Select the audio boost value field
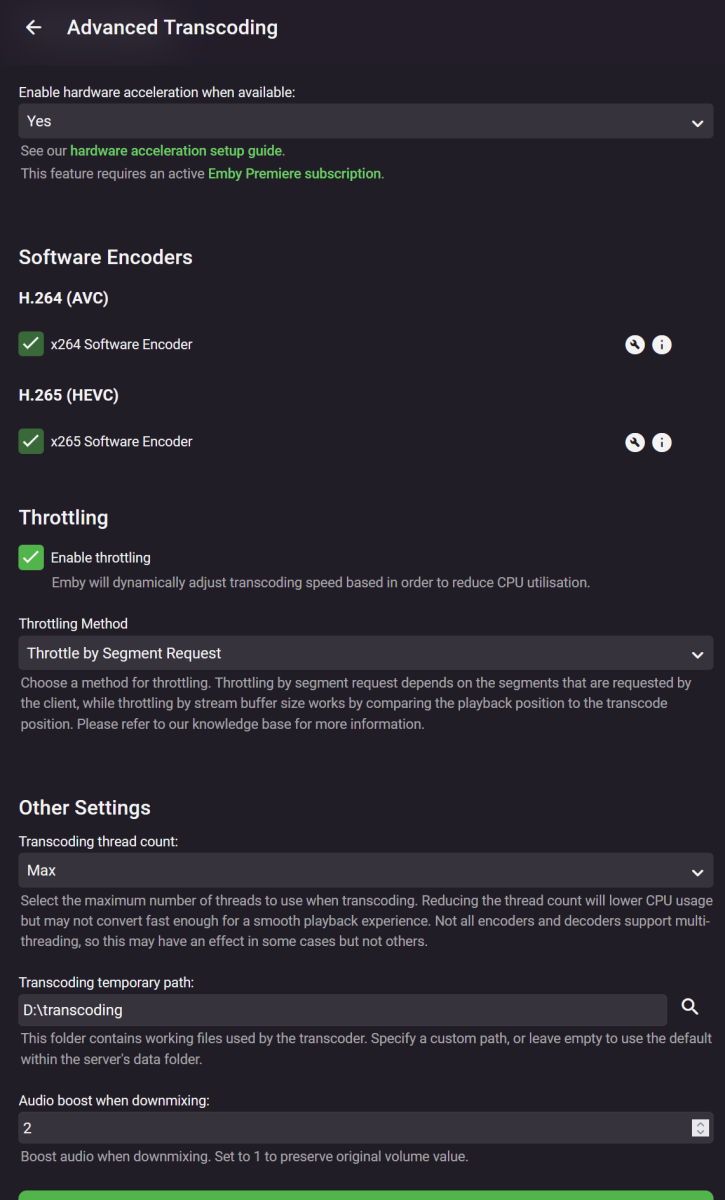 tap(340, 1127)
